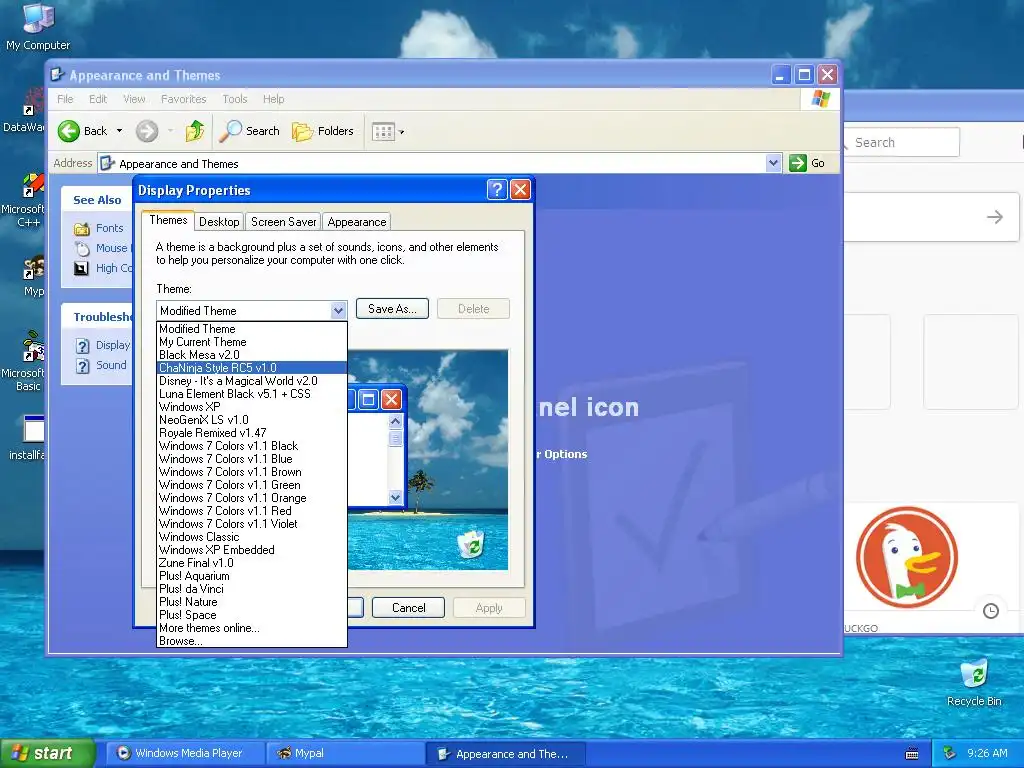Click the Forward arrow toolbar icon

pyautogui.click(x=147, y=131)
